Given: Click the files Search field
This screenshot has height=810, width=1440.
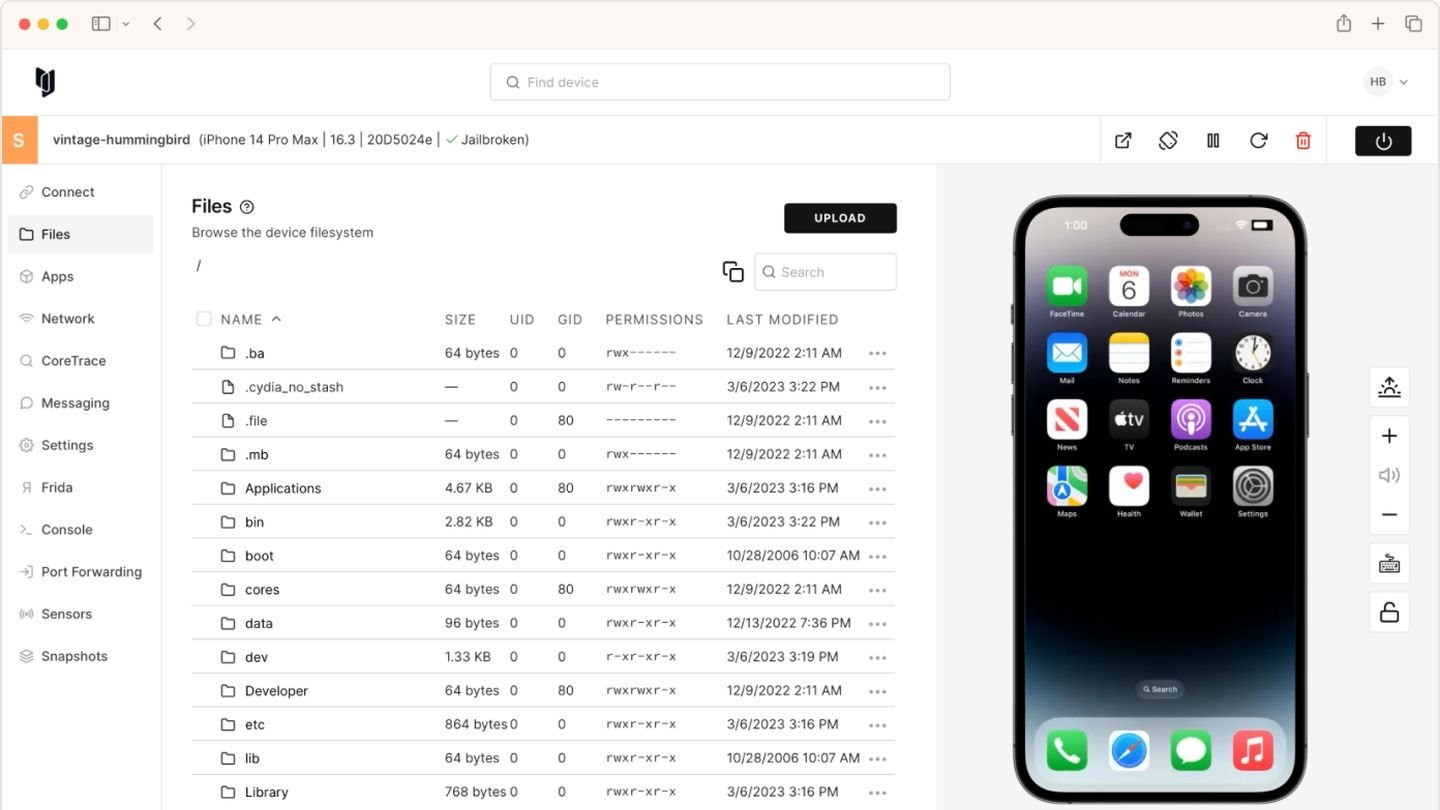Looking at the screenshot, I should point(825,272).
